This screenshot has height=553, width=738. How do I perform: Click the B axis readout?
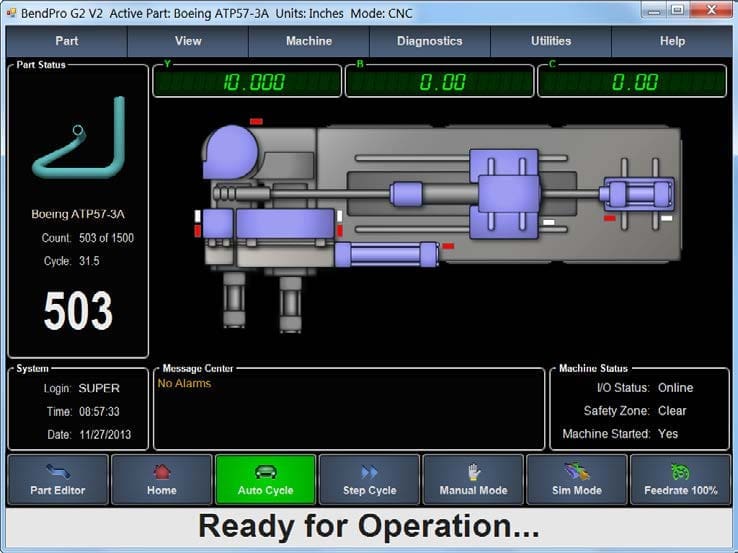pos(440,82)
